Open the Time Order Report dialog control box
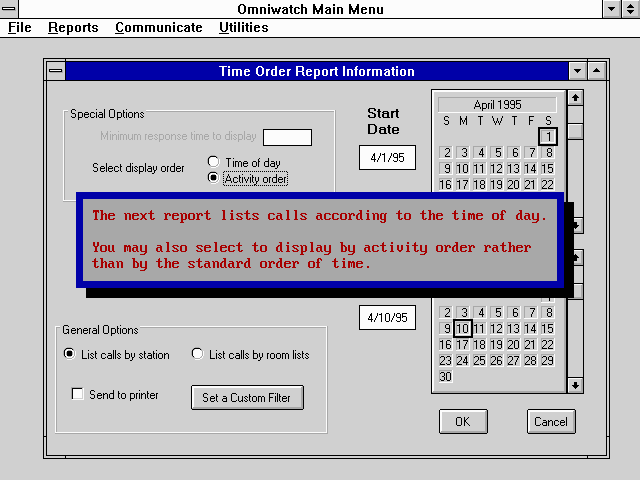This screenshot has height=480, width=640. (x=55, y=71)
